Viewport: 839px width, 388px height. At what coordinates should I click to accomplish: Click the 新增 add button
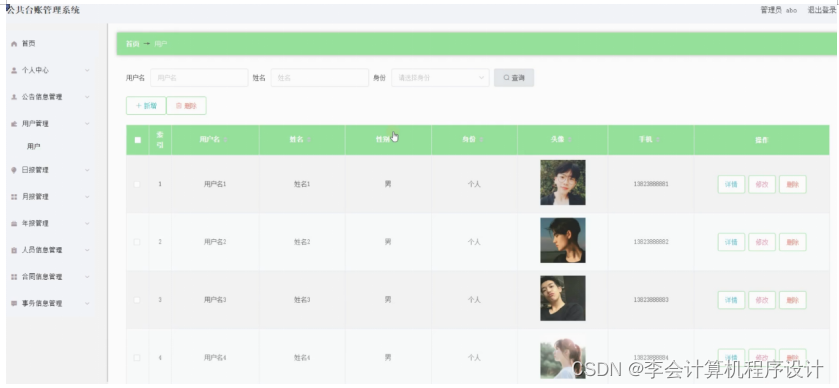click(x=146, y=106)
